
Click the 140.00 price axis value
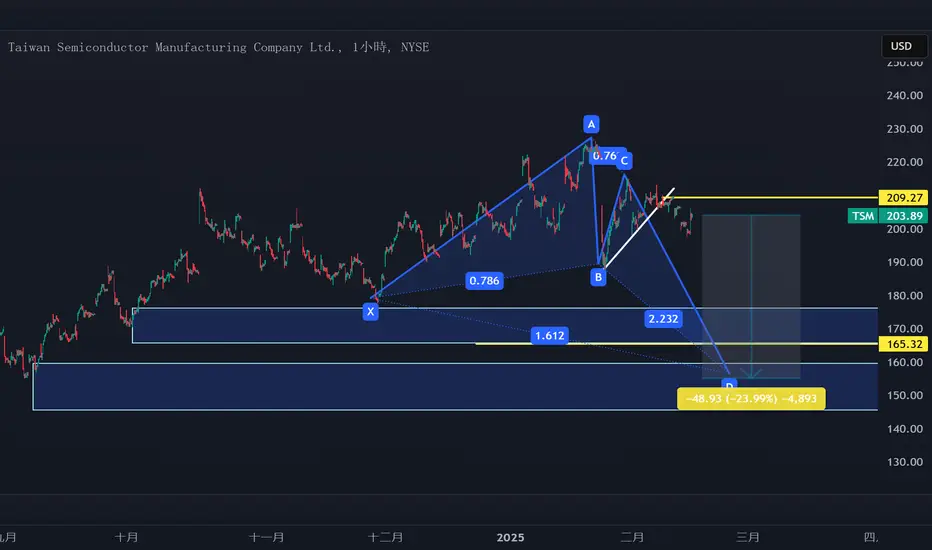coord(905,429)
